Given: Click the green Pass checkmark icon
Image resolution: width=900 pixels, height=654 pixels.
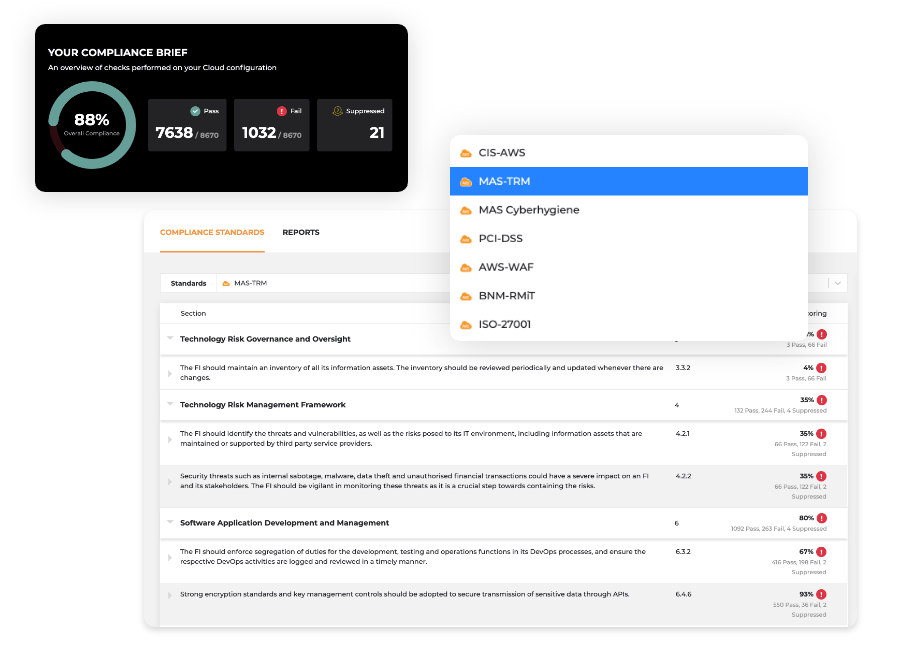Looking at the screenshot, I should [195, 111].
